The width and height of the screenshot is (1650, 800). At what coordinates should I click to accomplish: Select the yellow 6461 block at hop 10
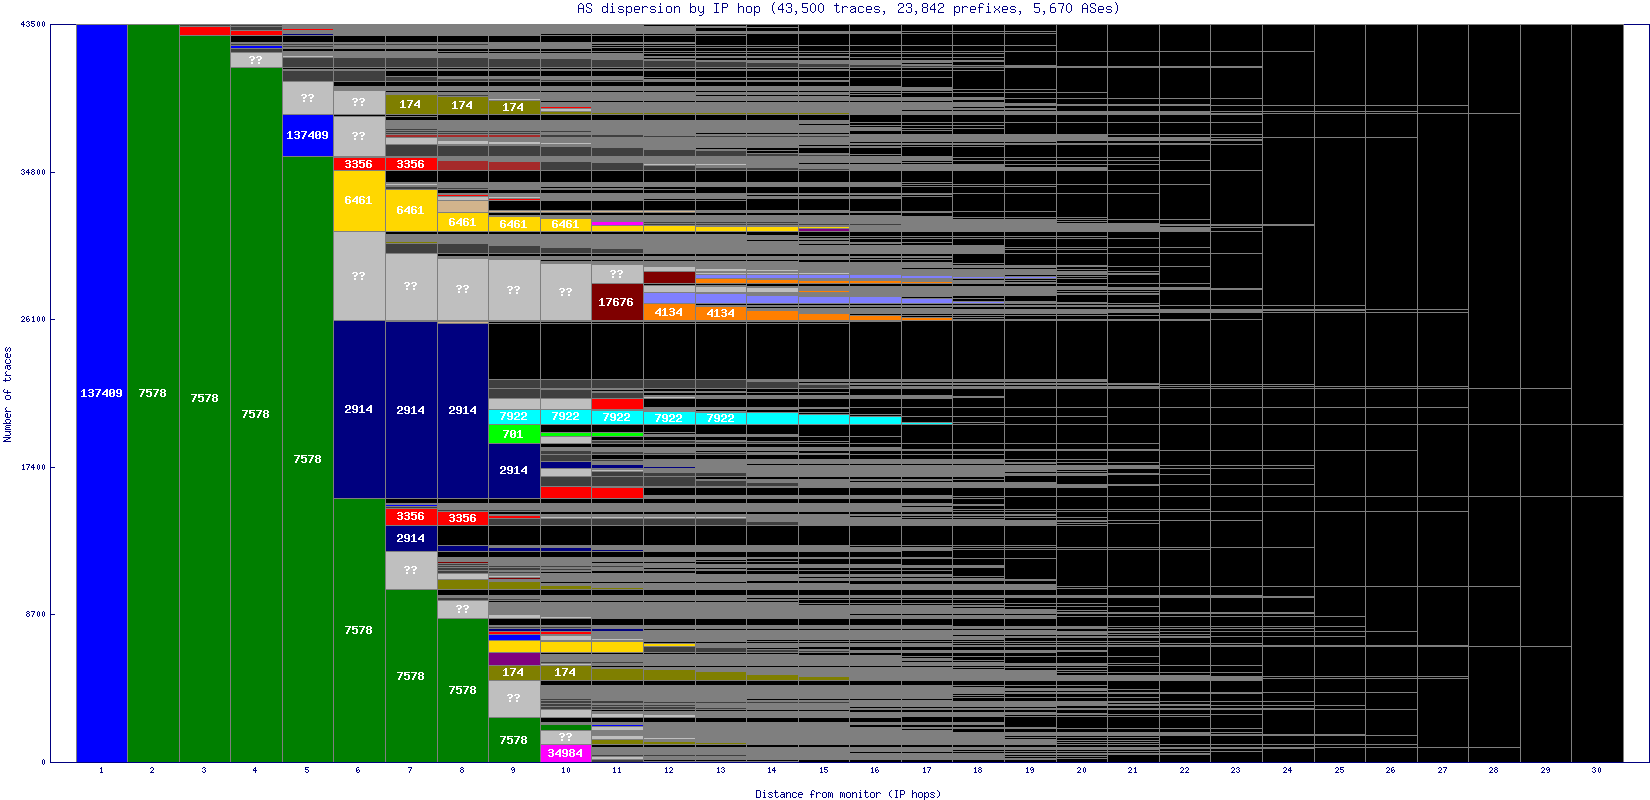[x=565, y=224]
